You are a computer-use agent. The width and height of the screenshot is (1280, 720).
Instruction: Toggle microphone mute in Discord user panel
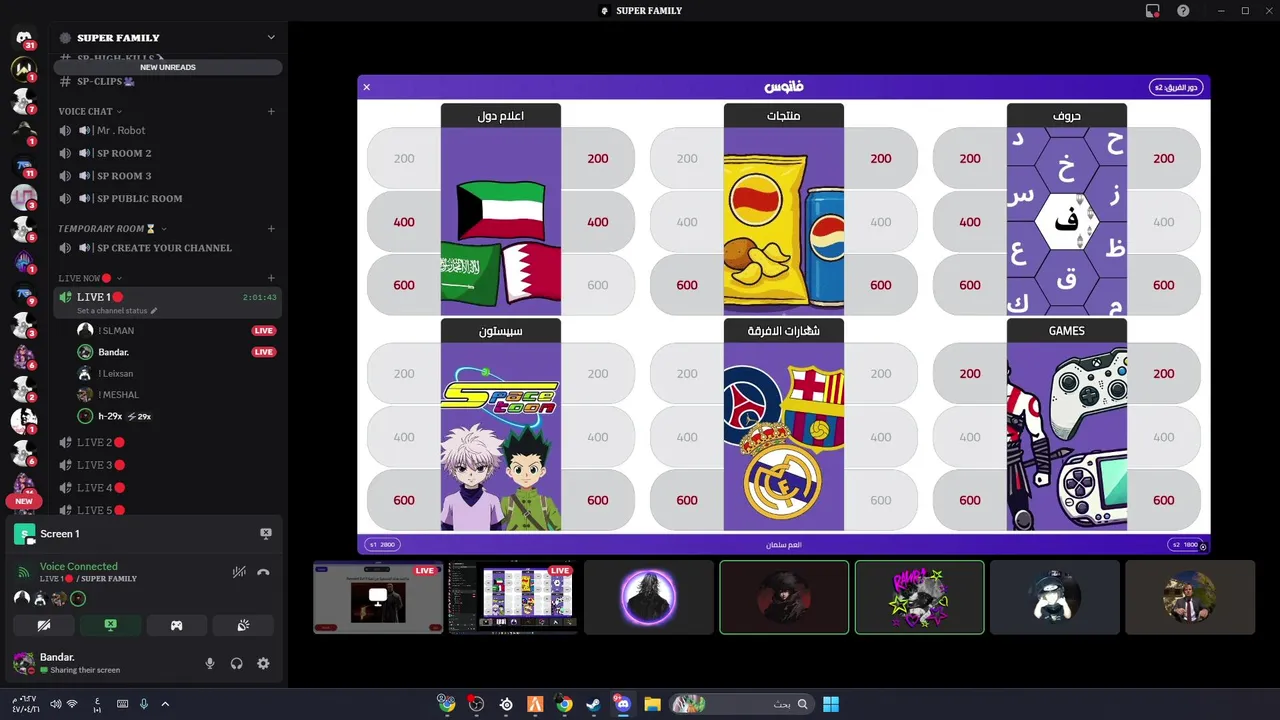click(x=210, y=663)
